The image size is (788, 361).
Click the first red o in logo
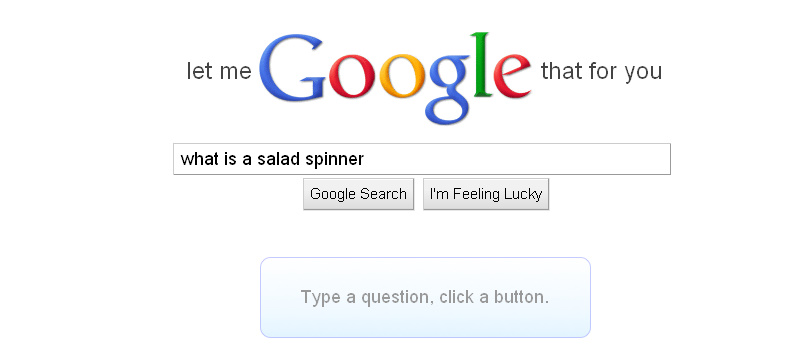pyautogui.click(x=352, y=76)
